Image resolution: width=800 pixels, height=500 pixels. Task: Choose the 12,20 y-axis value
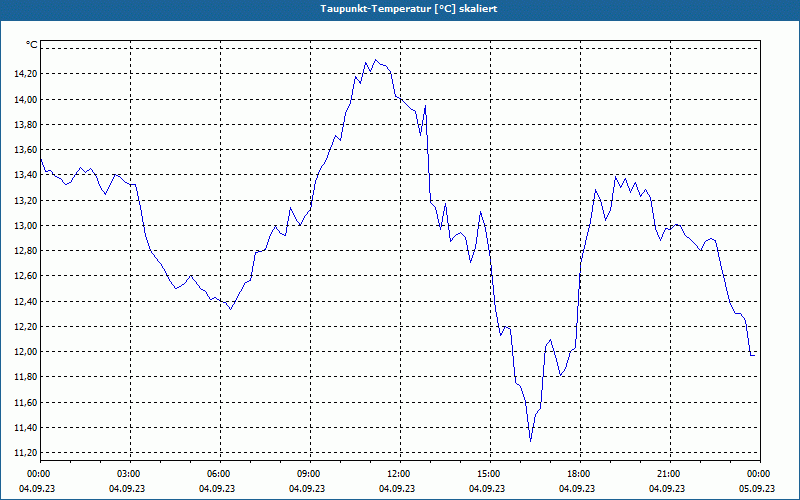tap(26, 327)
